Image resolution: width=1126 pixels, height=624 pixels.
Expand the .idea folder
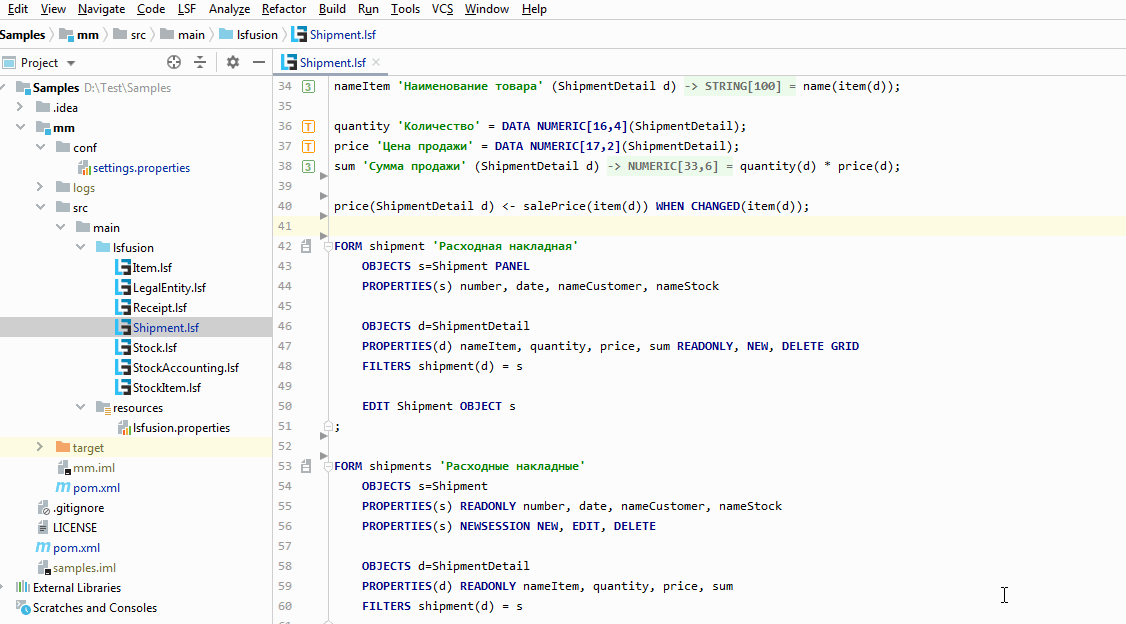pos(20,108)
